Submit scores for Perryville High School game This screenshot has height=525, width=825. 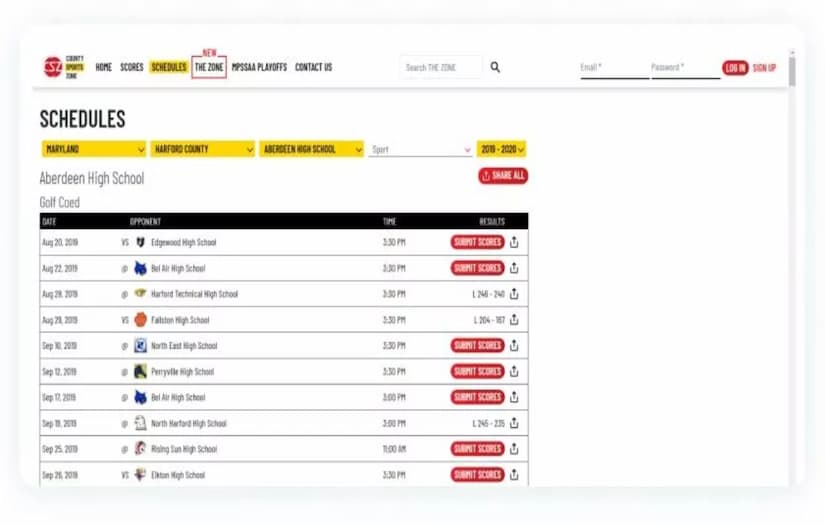478,371
